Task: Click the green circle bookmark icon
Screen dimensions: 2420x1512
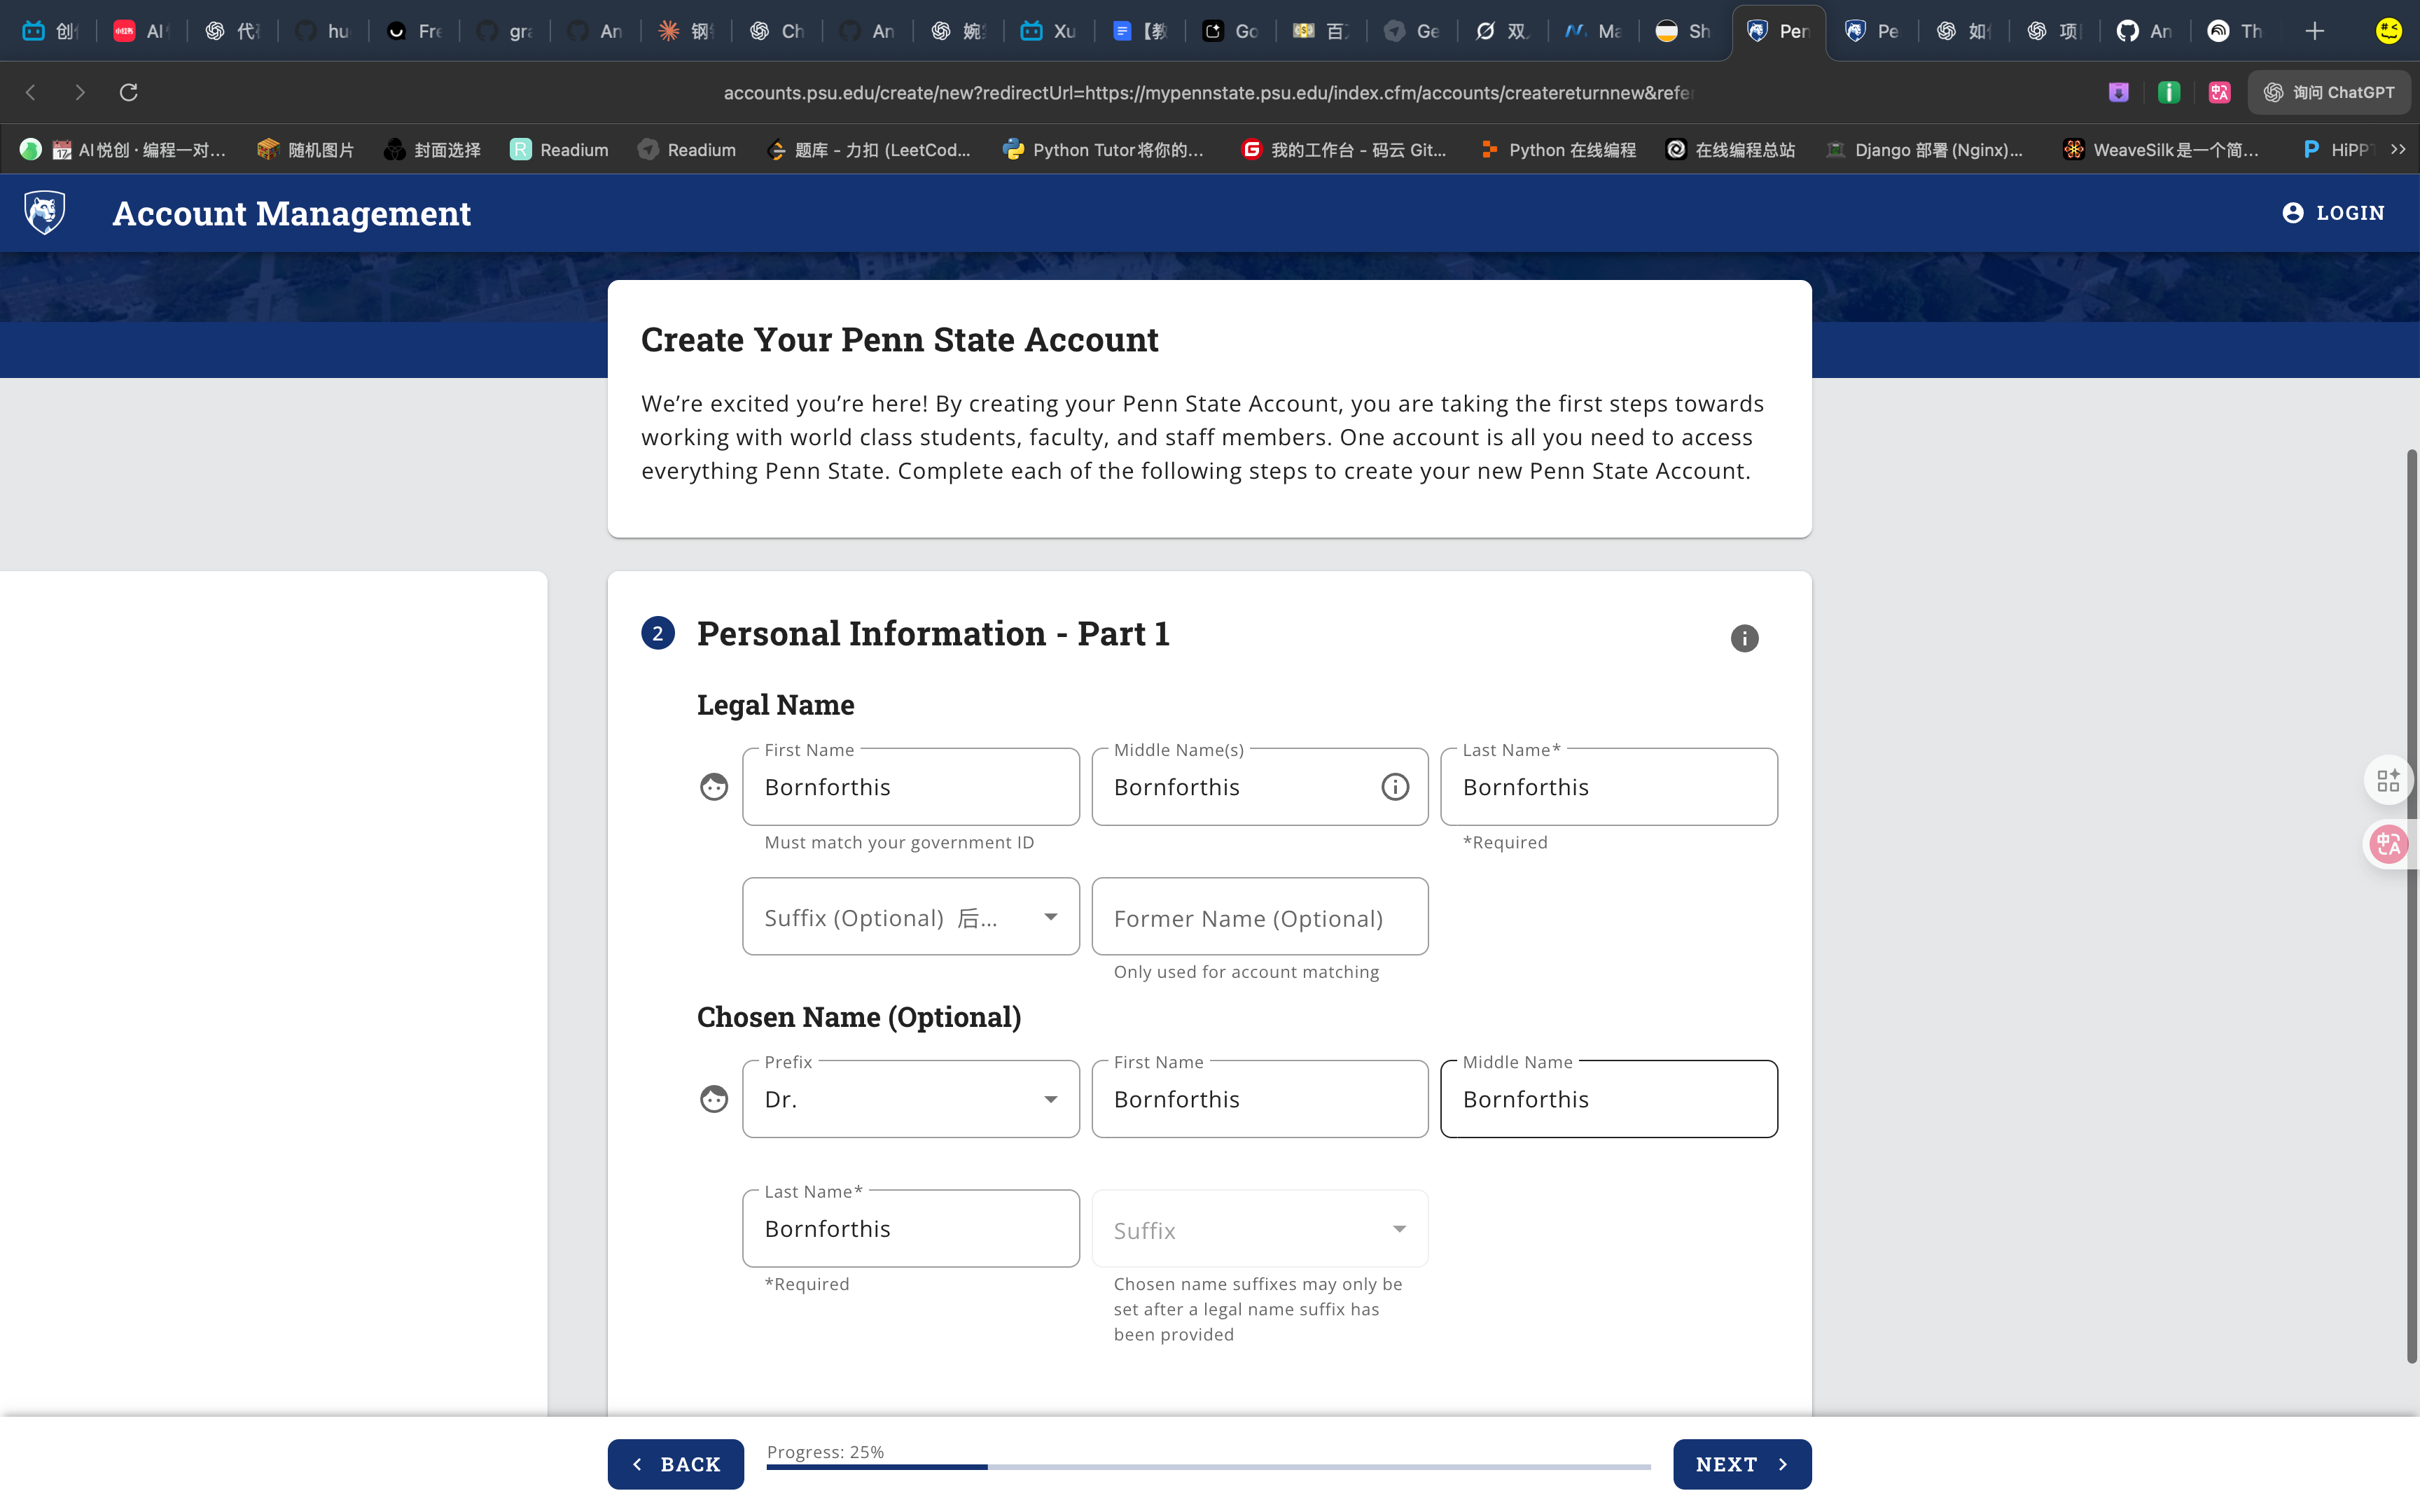Action: pyautogui.click(x=30, y=149)
